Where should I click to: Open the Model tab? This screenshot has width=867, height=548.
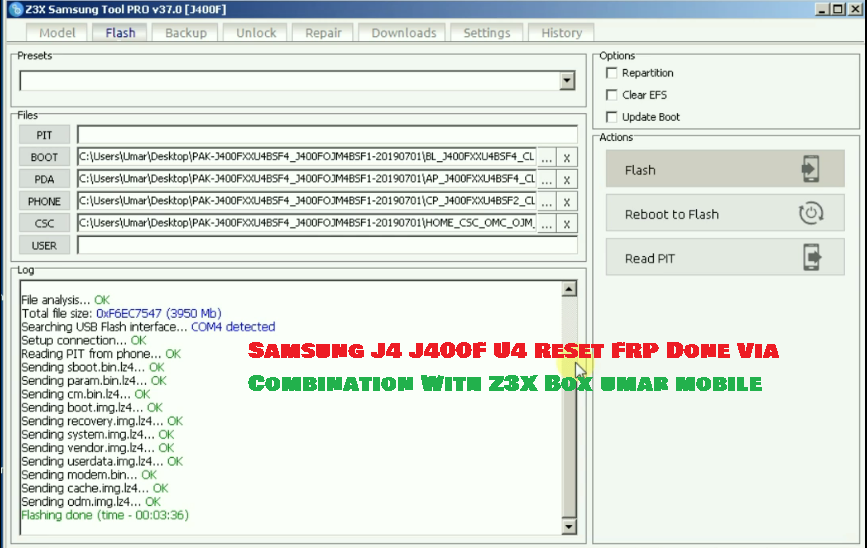57,33
